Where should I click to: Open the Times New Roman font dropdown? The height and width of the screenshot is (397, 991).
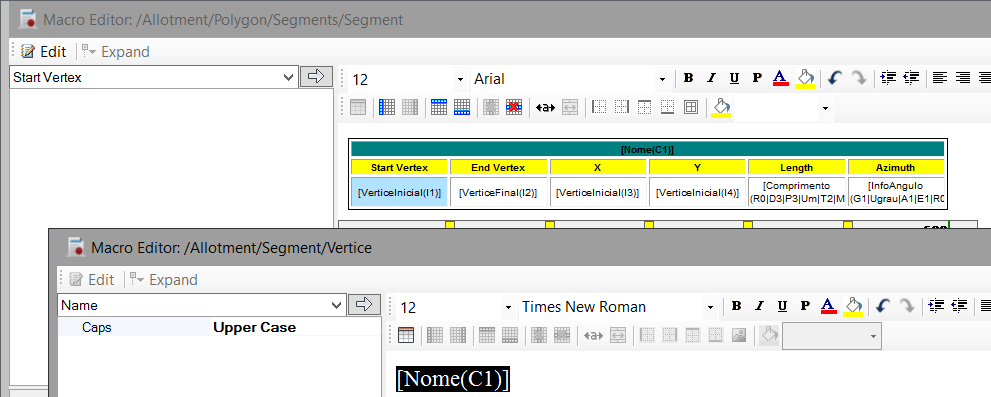click(710, 307)
